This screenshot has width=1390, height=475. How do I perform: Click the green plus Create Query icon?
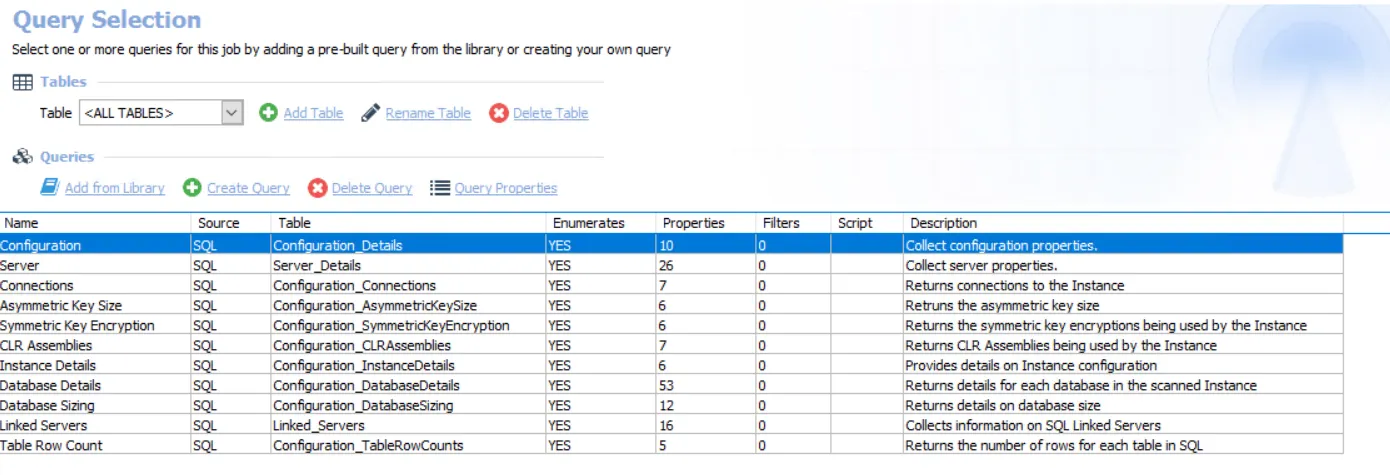pos(192,187)
